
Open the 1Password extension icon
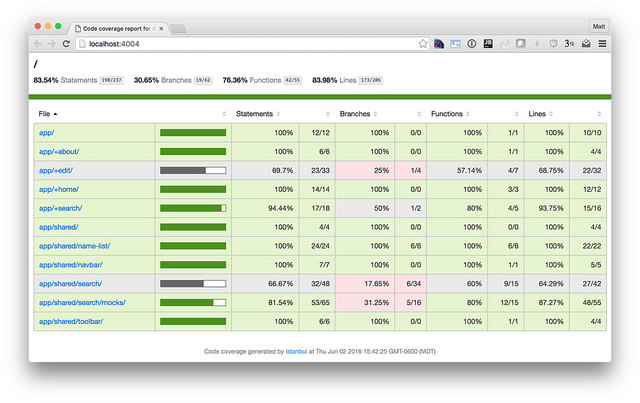[x=471, y=44]
